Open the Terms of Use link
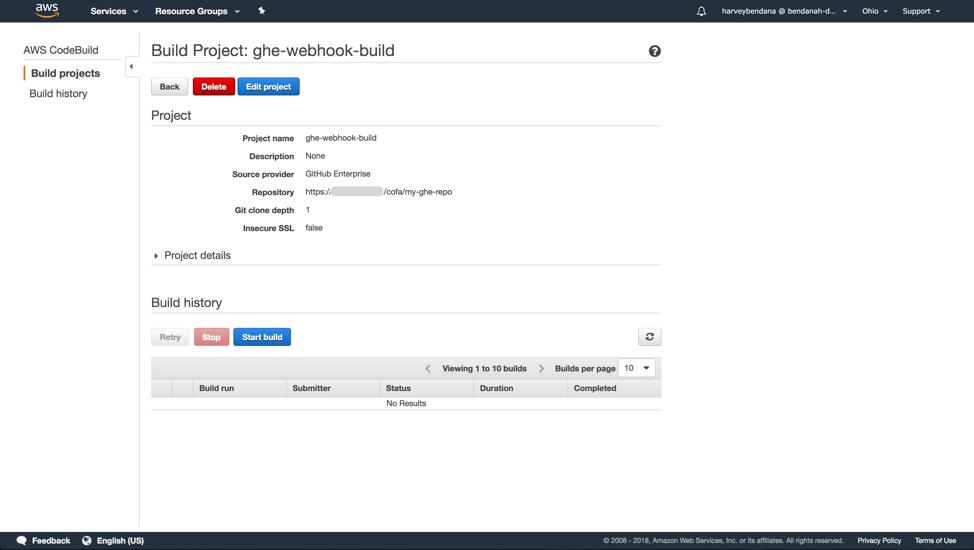The height and width of the screenshot is (550, 974). [935, 541]
